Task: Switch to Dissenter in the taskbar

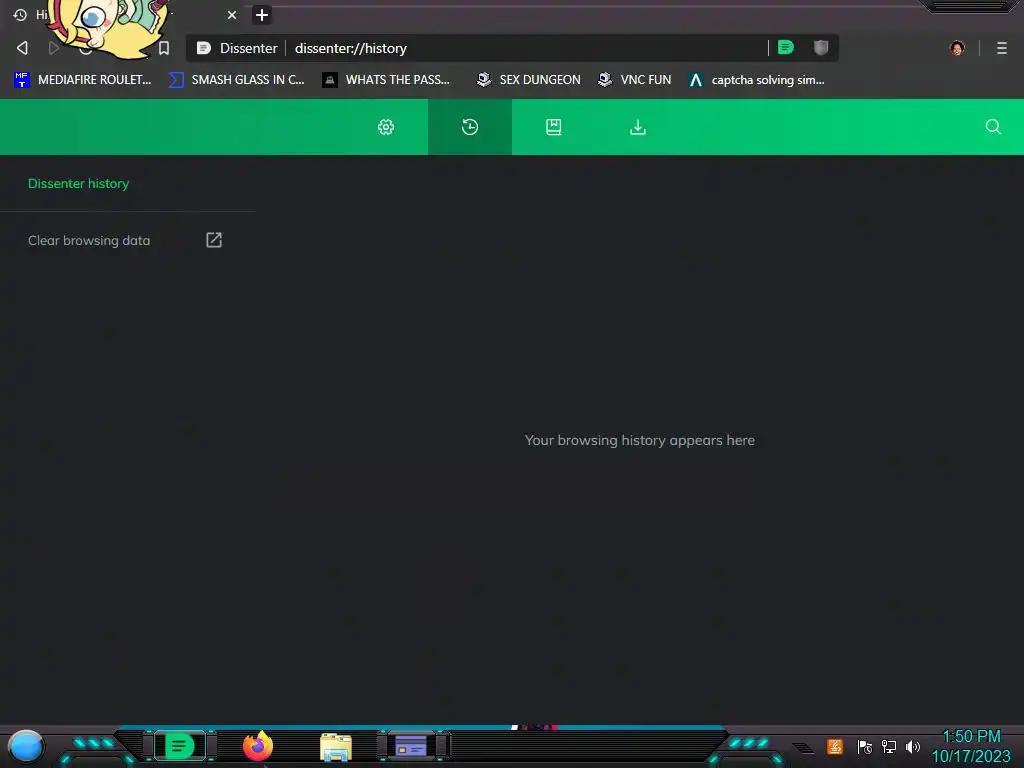Action: point(180,746)
